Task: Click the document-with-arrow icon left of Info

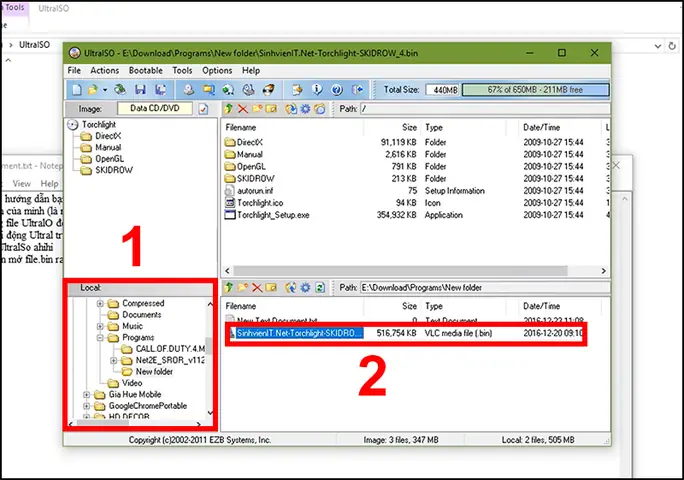Action: [x=297, y=90]
